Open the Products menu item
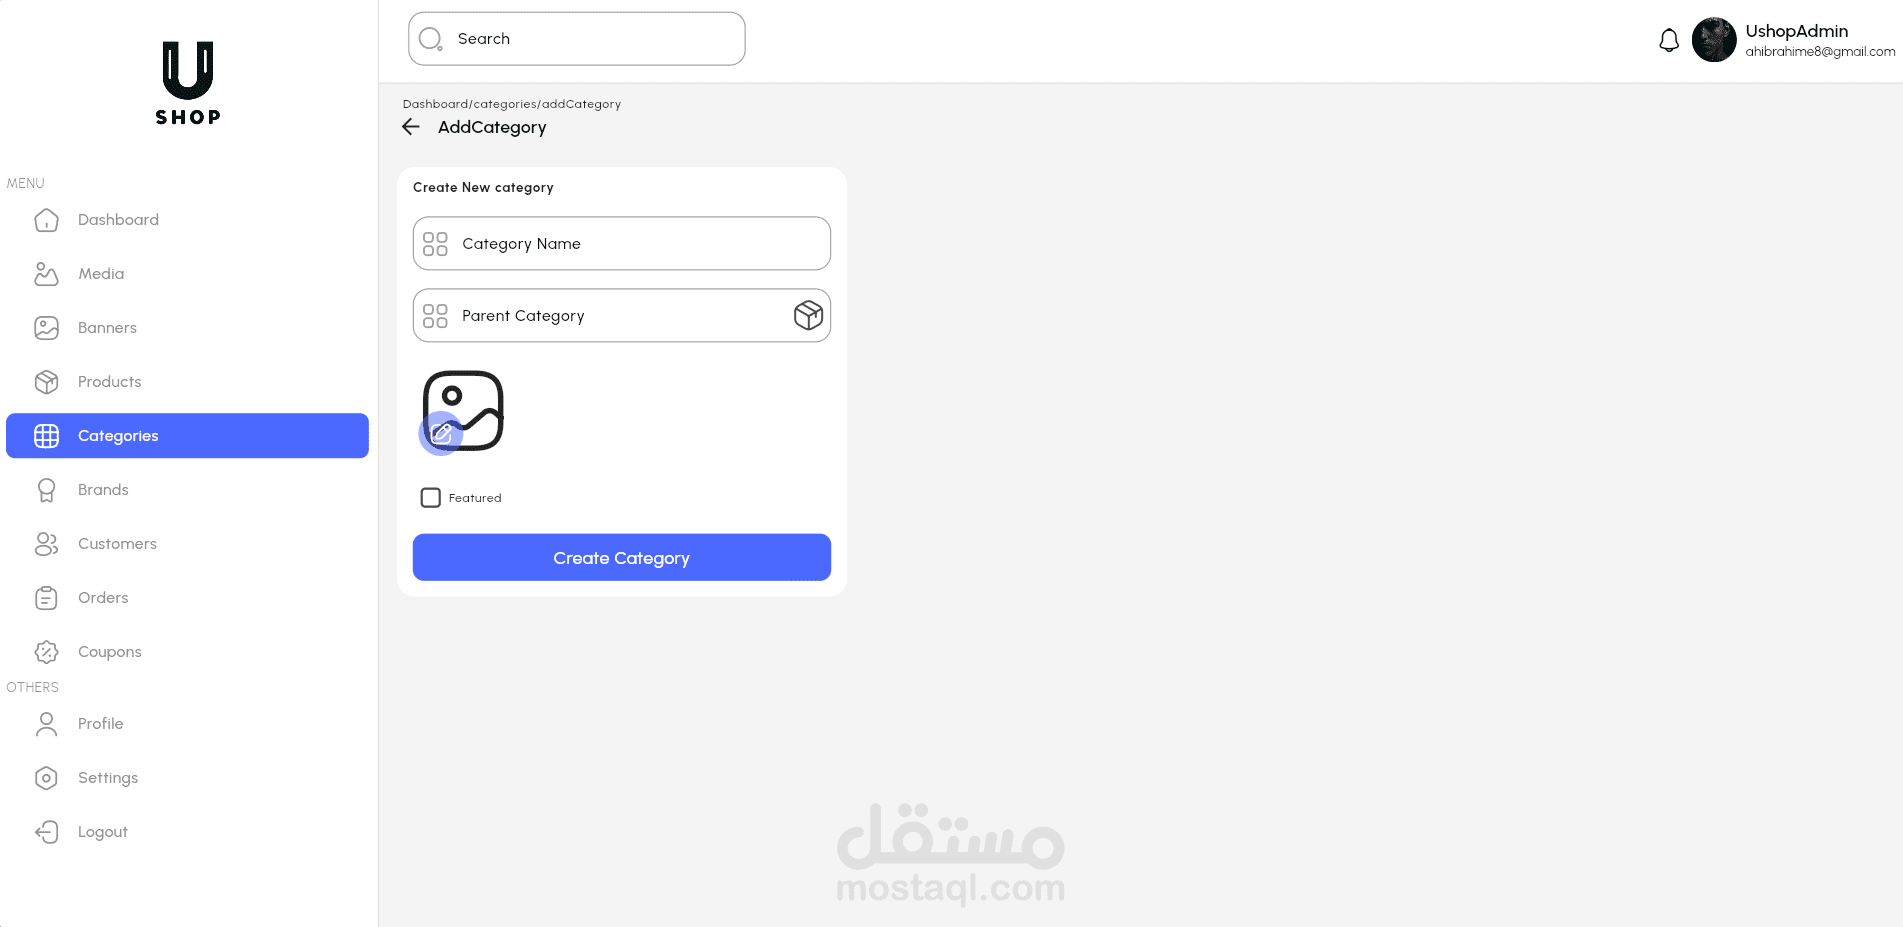1903x927 pixels. [109, 382]
